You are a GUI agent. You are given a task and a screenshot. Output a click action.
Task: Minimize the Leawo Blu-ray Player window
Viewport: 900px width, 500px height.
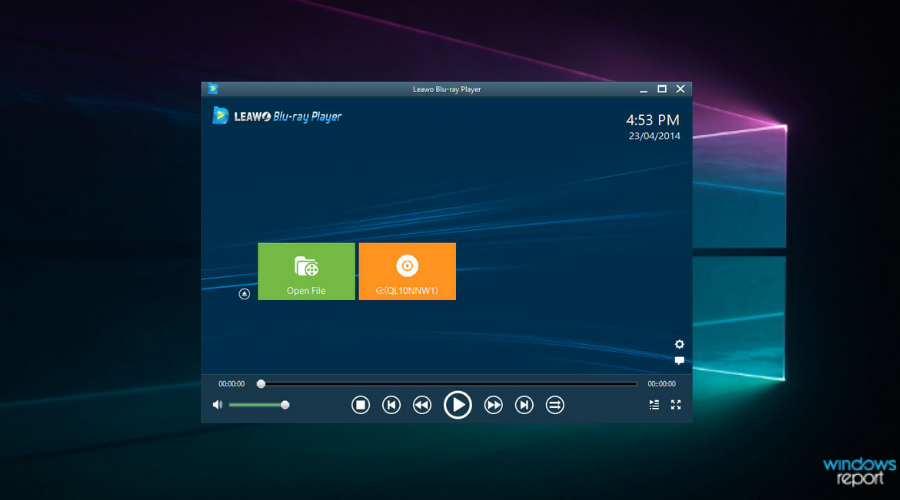click(643, 90)
